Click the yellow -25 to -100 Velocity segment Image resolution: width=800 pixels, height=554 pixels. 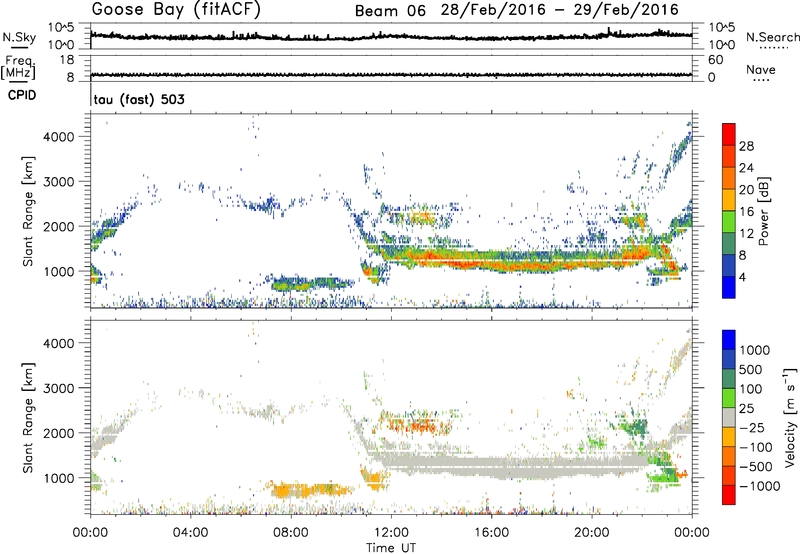pyautogui.click(x=729, y=437)
